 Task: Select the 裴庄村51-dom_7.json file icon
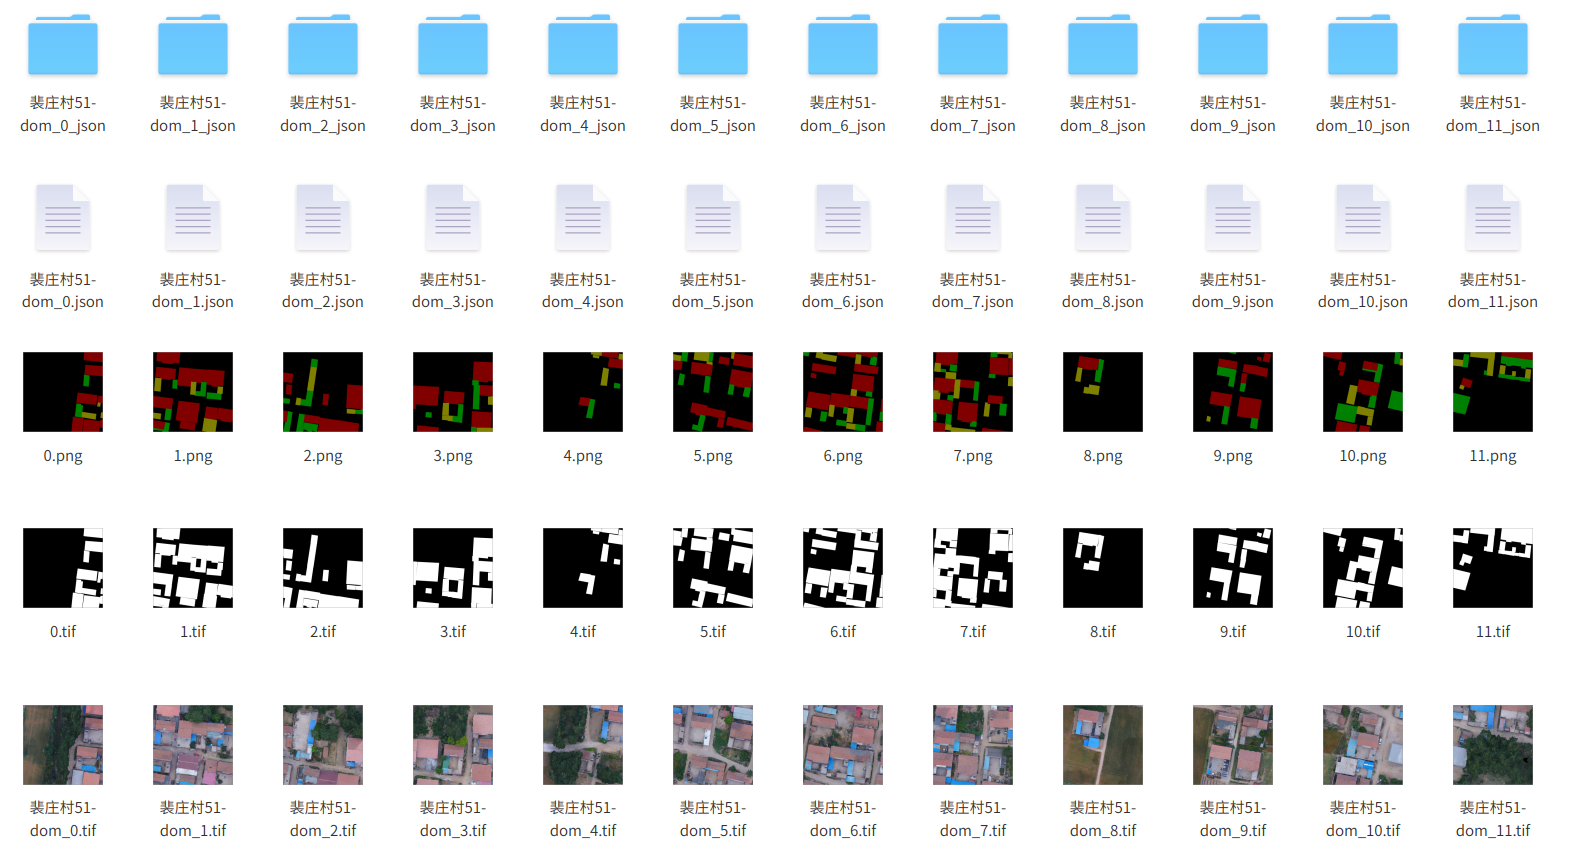(973, 217)
